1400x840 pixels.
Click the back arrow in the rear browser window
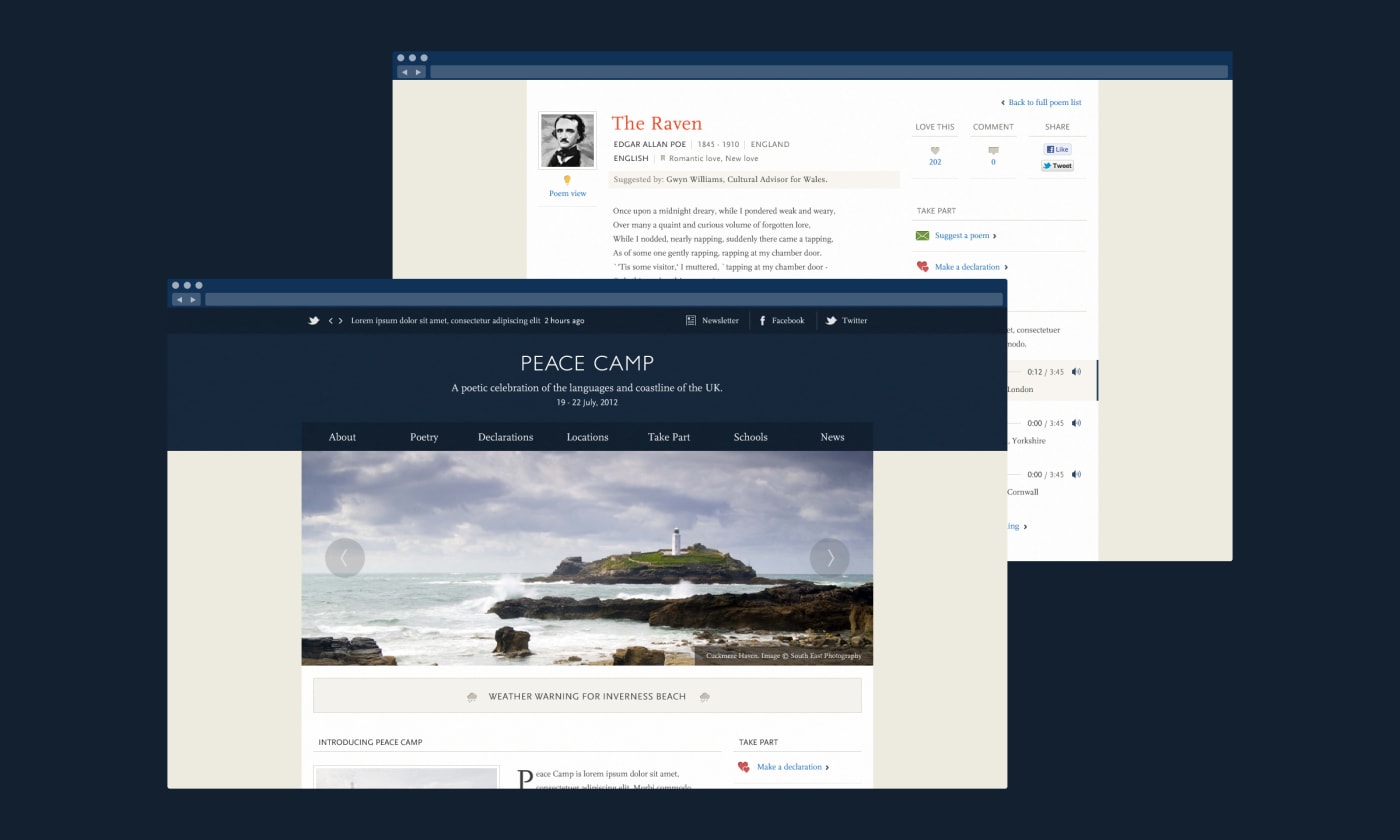(405, 72)
